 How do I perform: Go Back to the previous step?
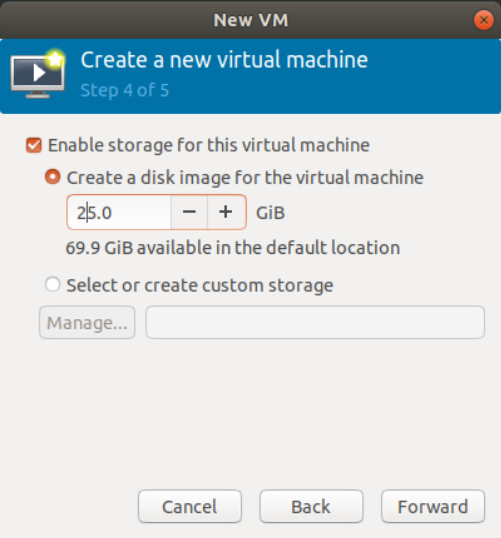click(x=311, y=506)
